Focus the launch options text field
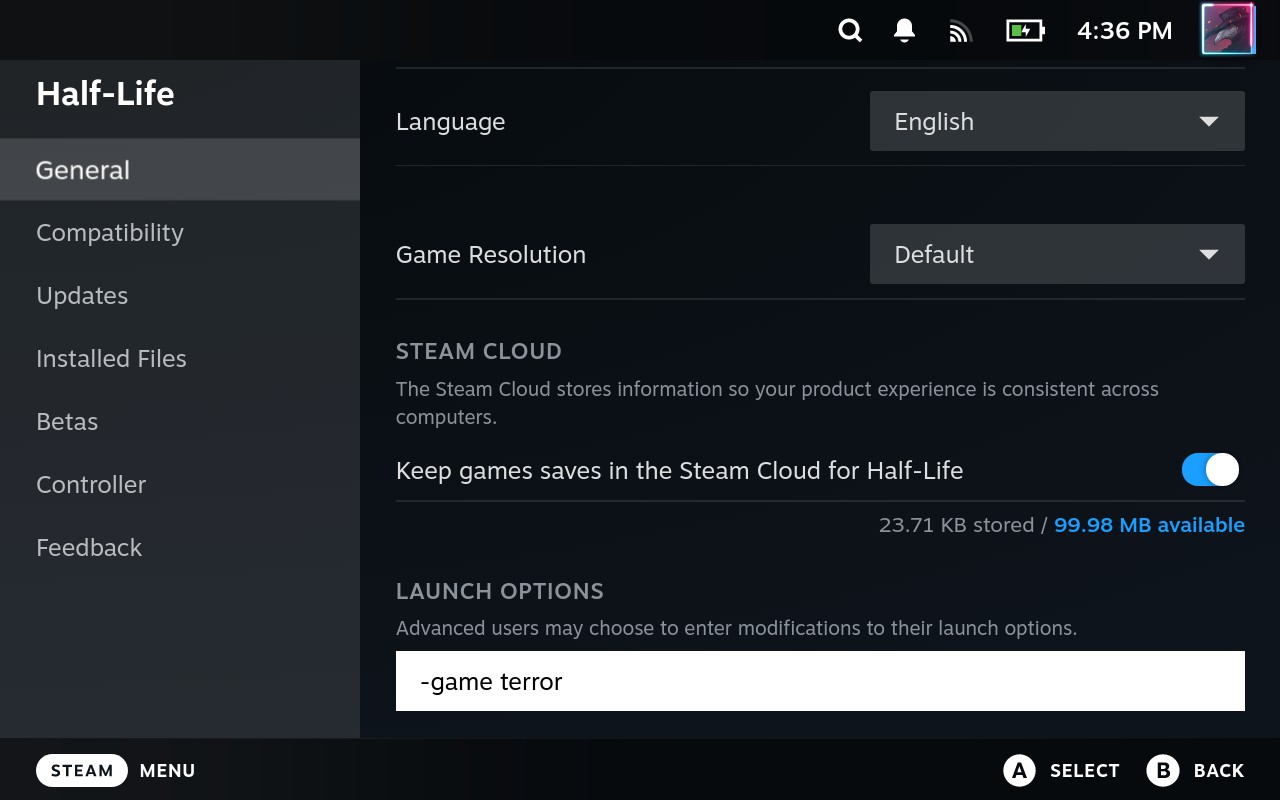 click(820, 681)
